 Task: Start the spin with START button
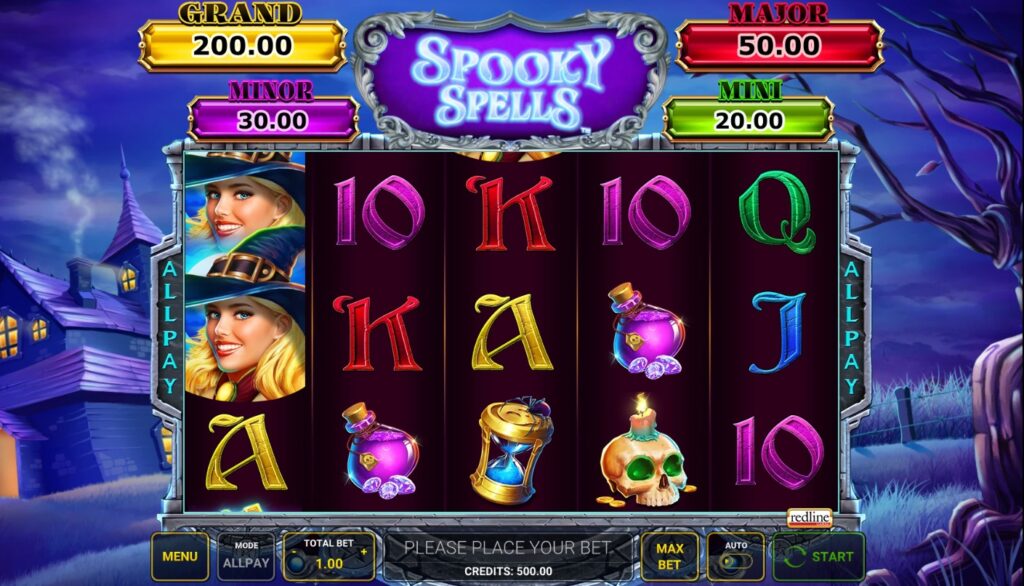click(819, 557)
